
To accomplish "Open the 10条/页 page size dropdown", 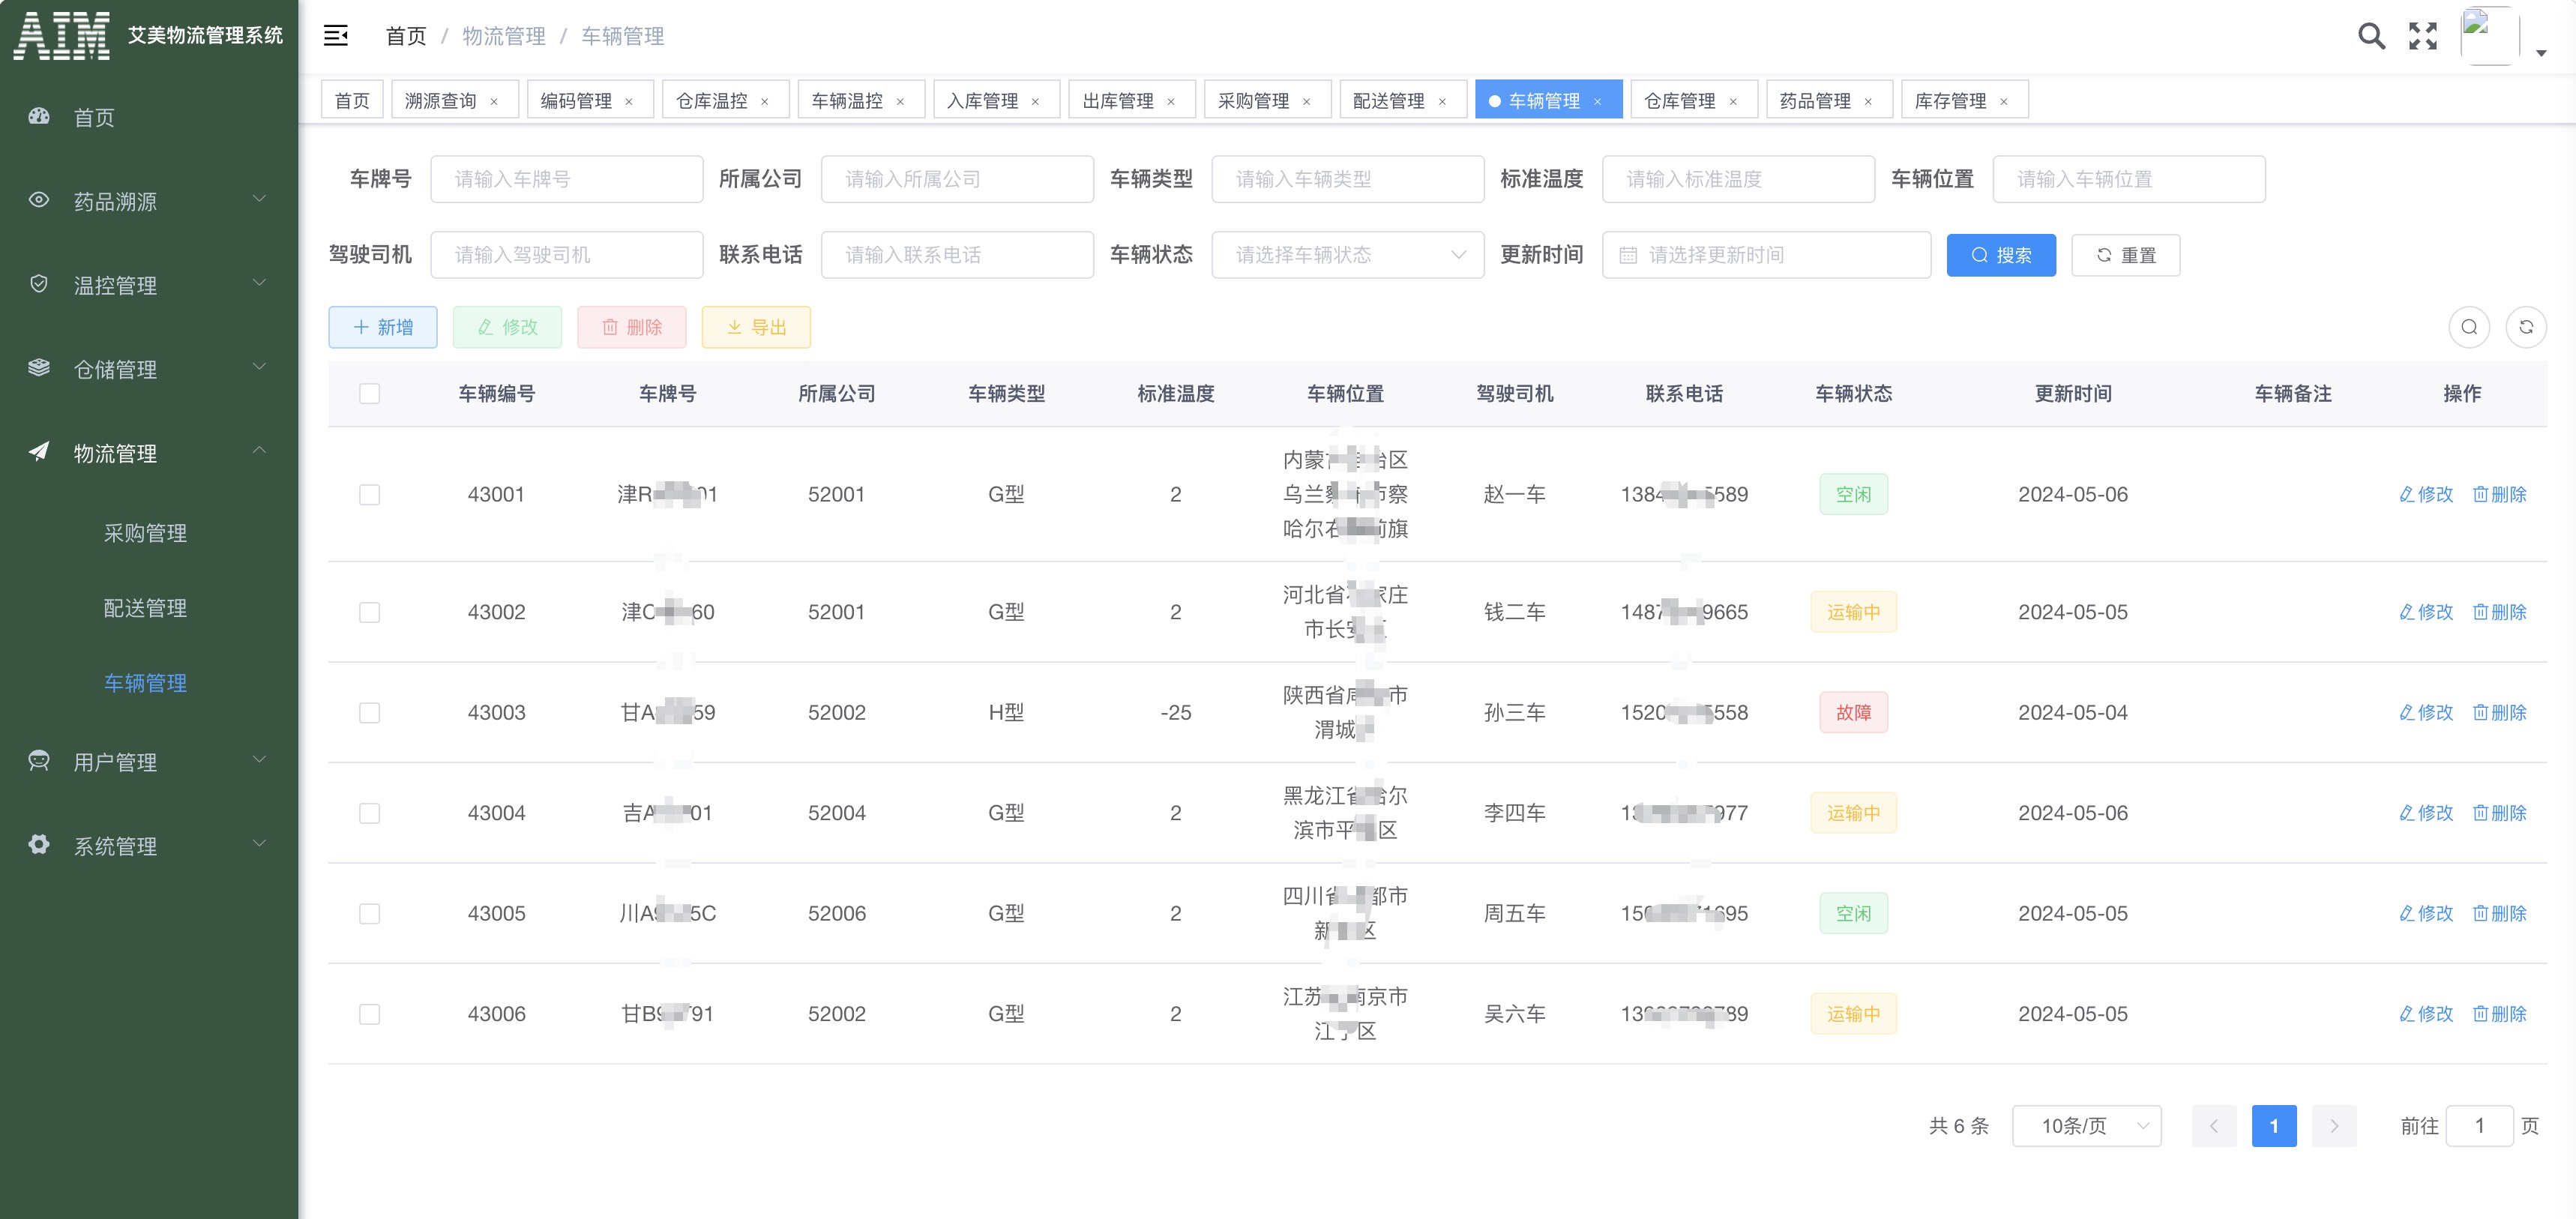I will (2086, 1126).
